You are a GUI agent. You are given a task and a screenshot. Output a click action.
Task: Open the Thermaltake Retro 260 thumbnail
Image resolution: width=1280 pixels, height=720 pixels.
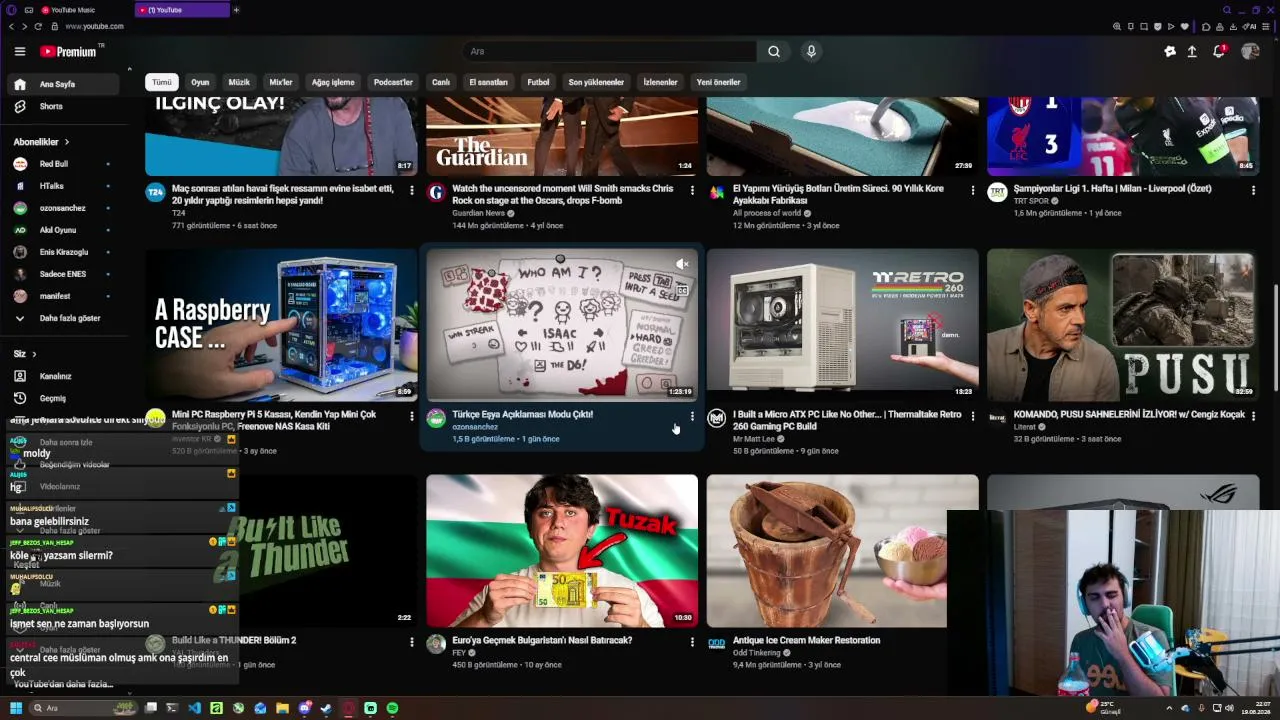(842, 324)
